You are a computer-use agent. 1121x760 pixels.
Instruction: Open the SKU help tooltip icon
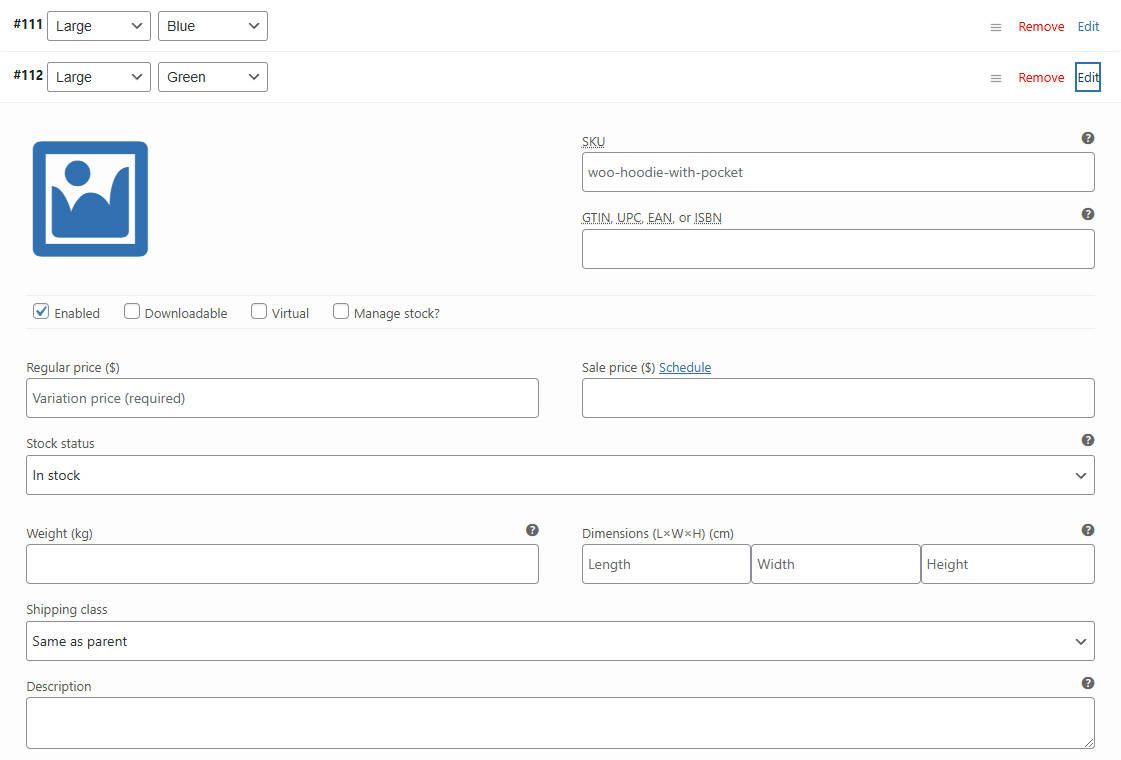pos(1088,138)
